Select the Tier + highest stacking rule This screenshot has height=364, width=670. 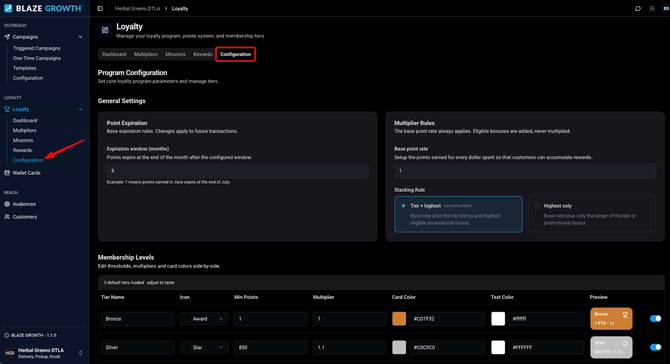tap(458, 214)
